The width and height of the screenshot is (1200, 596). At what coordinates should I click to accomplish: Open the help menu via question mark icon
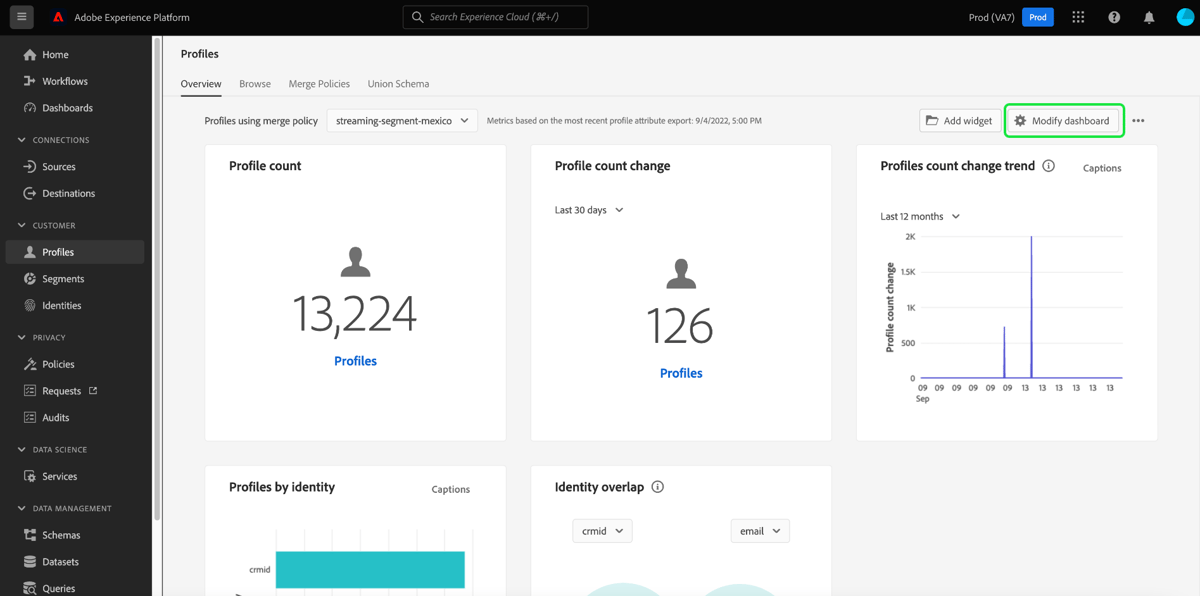[1114, 17]
